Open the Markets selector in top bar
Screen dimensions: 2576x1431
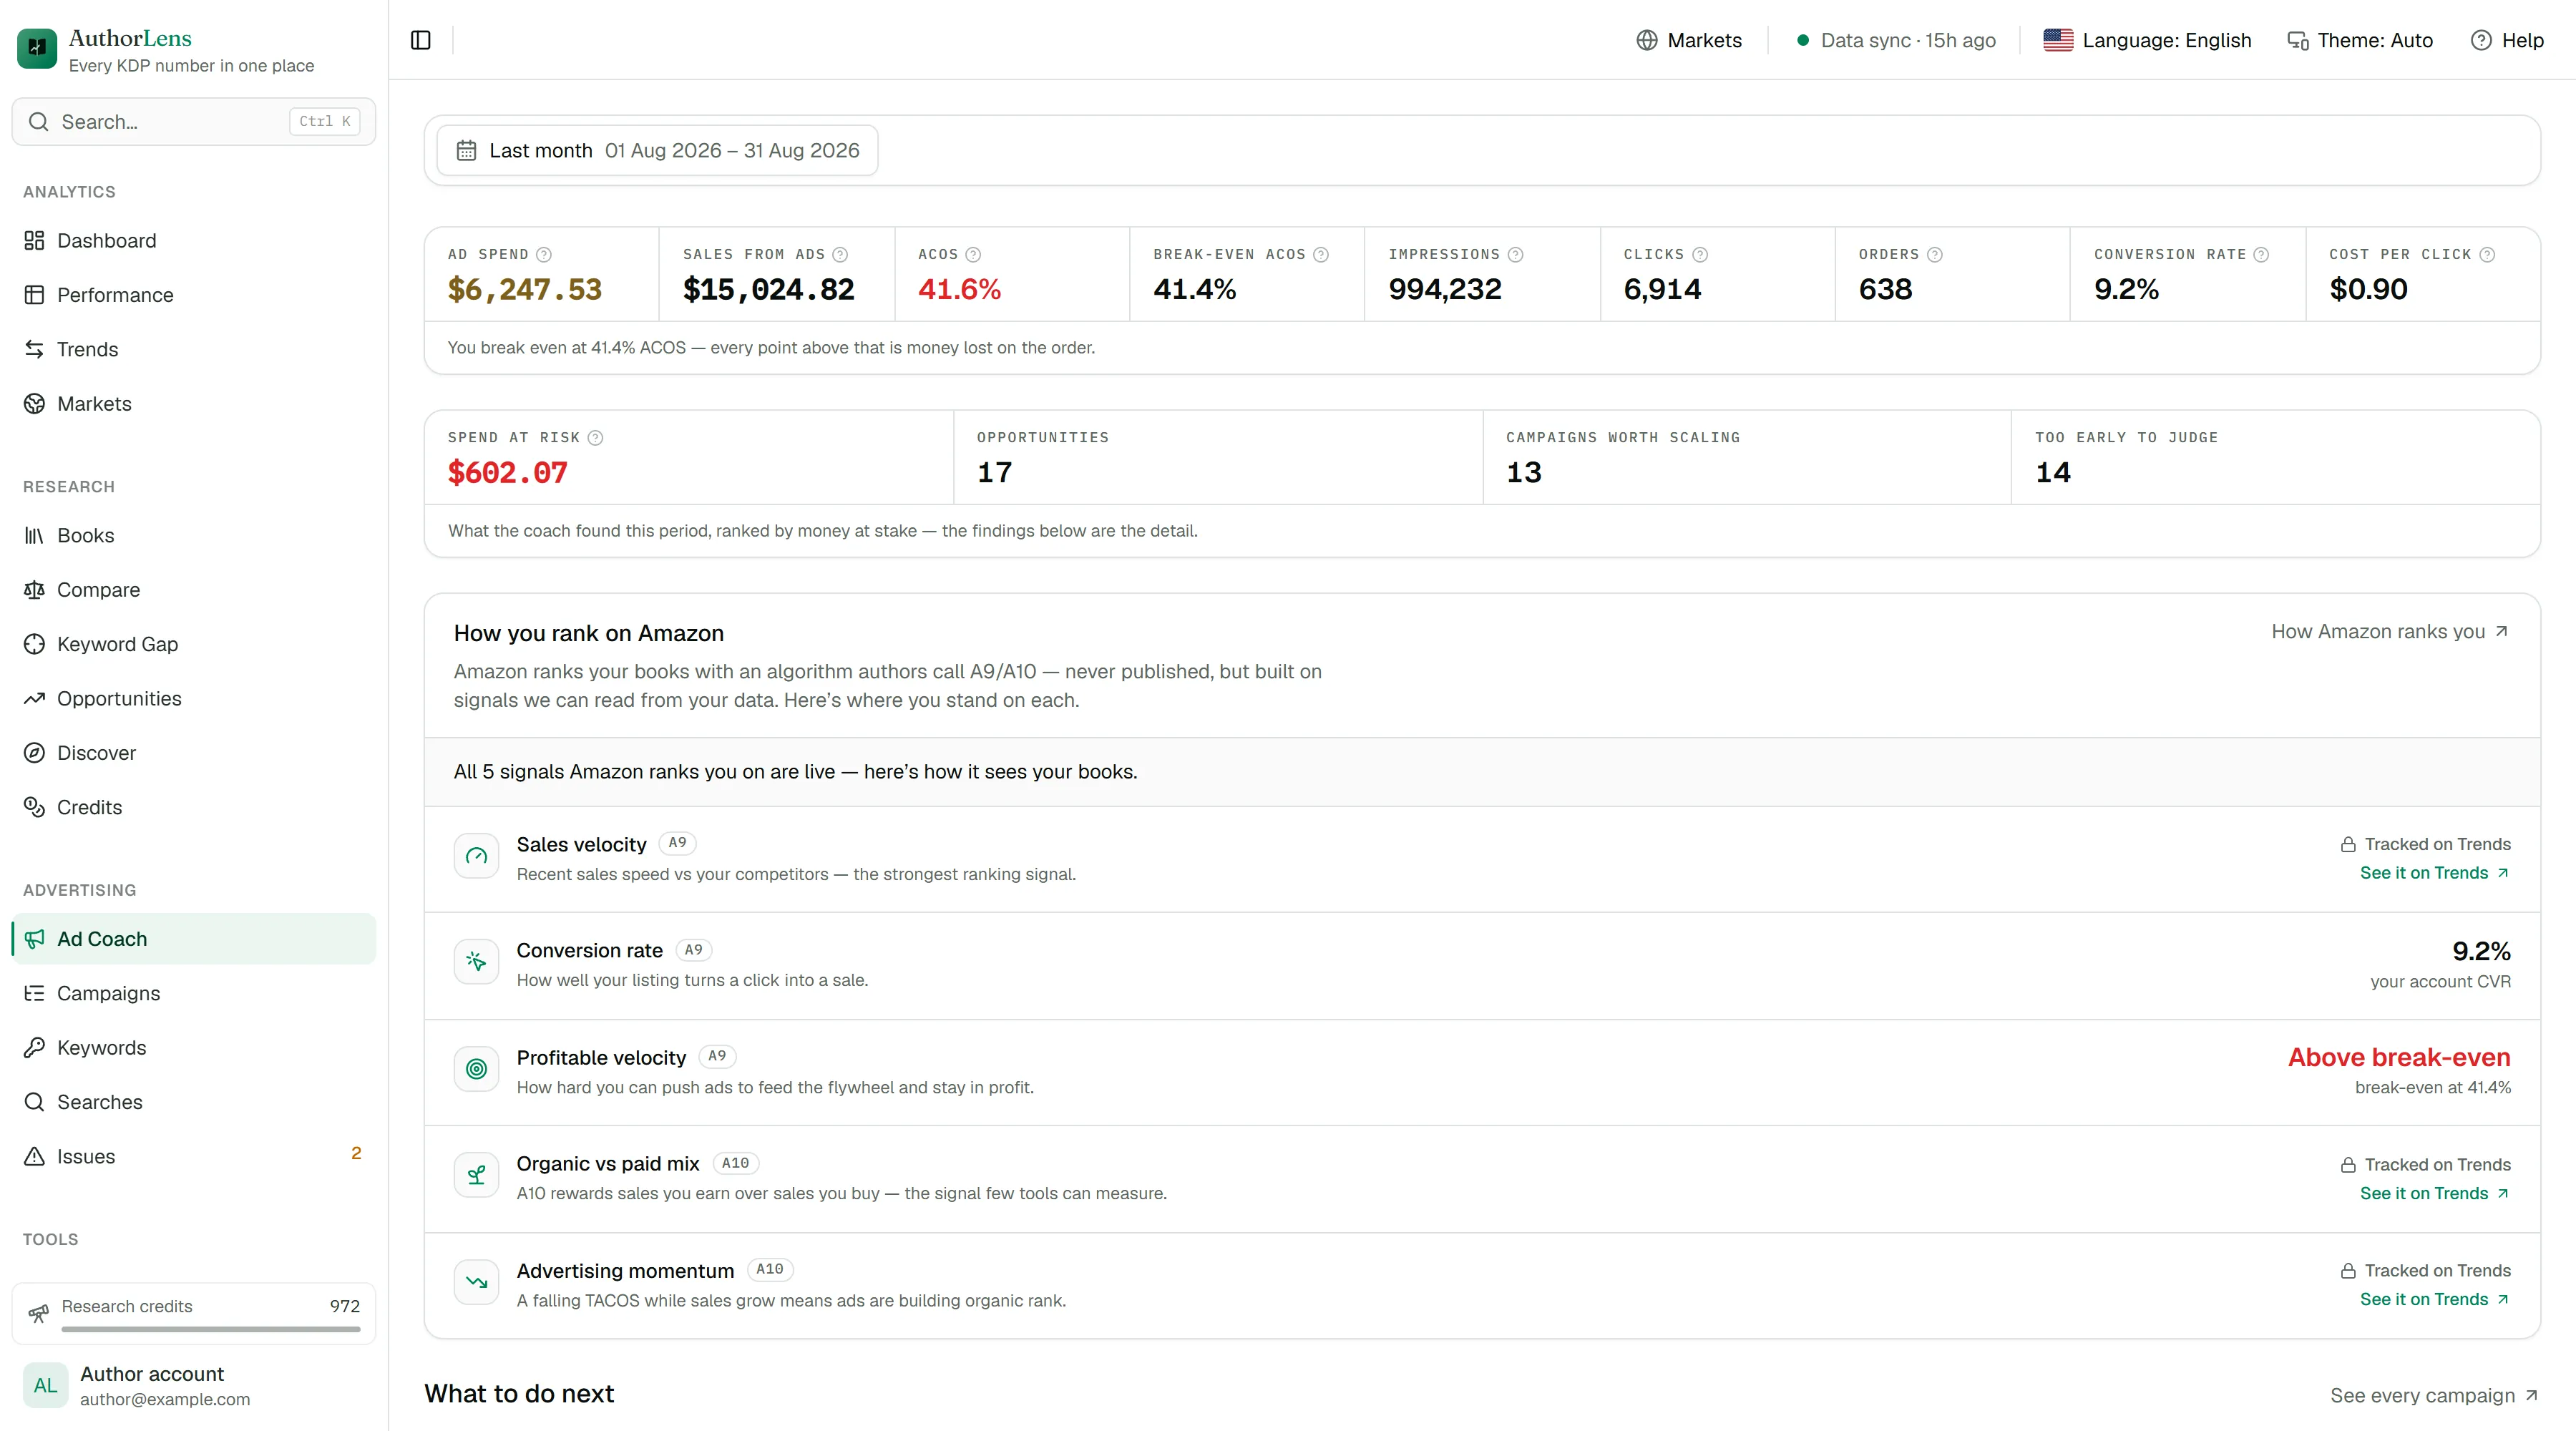tap(1689, 40)
